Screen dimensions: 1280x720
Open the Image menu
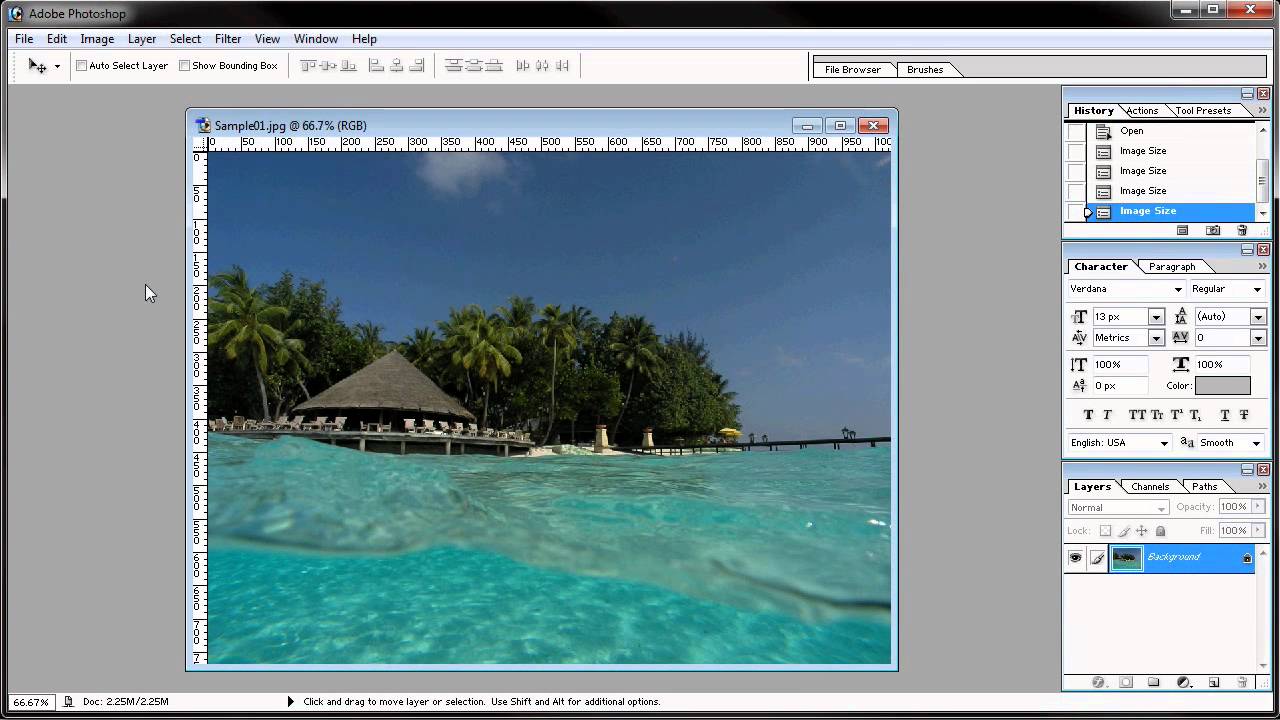97,39
